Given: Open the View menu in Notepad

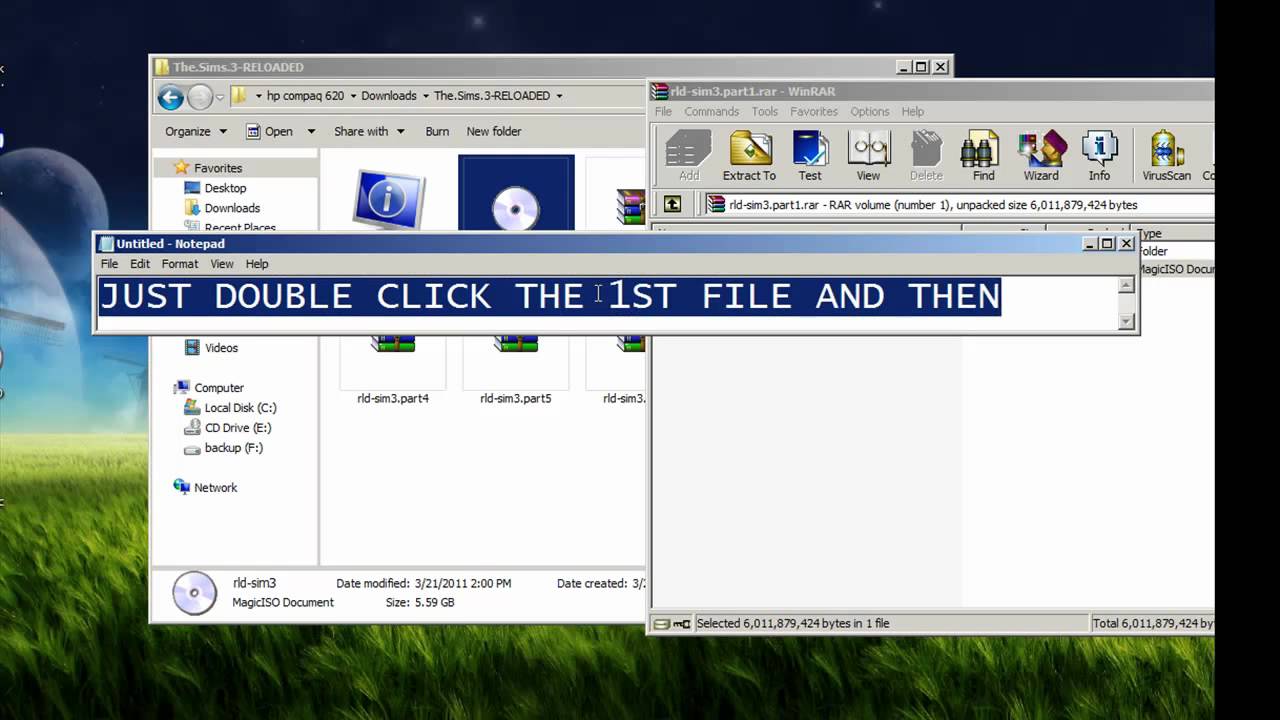Looking at the screenshot, I should tap(222, 264).
